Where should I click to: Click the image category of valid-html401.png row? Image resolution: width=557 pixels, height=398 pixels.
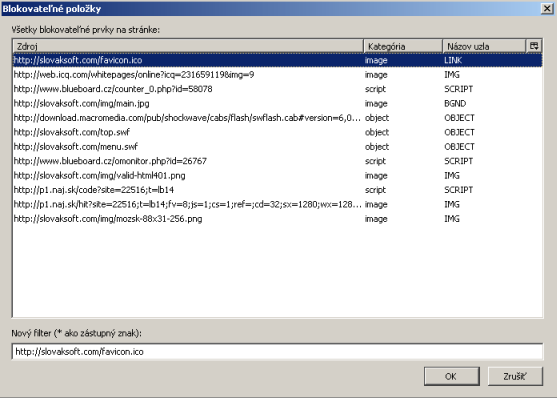tap(376, 176)
